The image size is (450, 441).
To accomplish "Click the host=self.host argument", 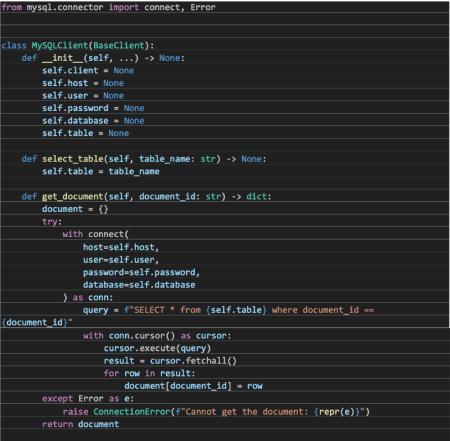I will (121, 247).
